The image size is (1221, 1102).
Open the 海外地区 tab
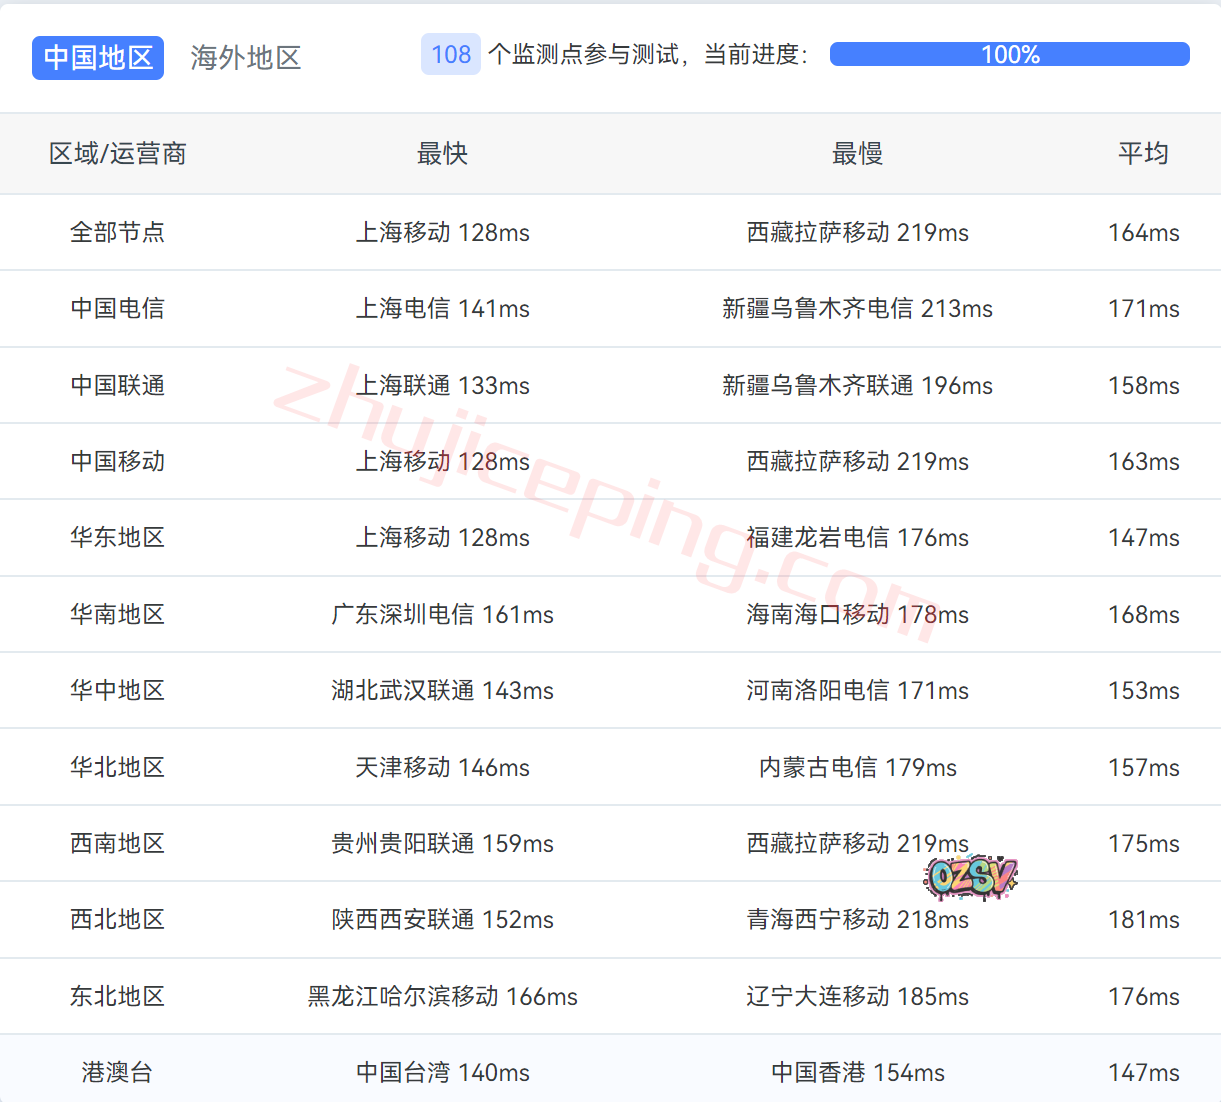(245, 58)
